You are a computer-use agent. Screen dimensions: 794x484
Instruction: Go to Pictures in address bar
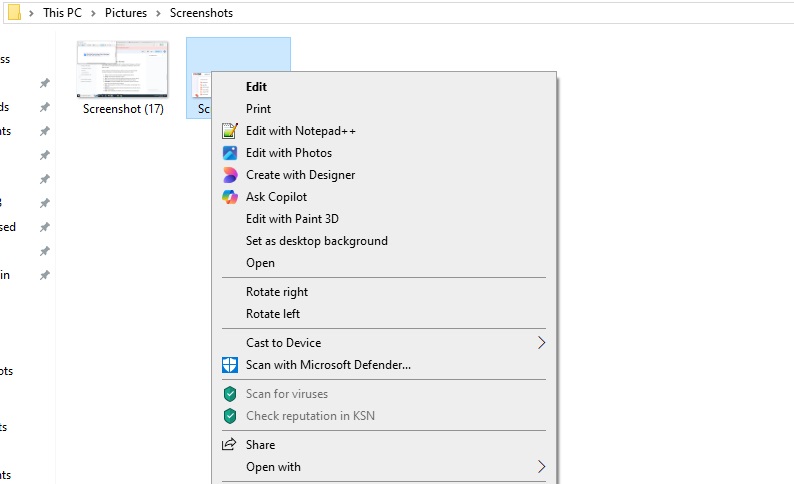point(126,13)
